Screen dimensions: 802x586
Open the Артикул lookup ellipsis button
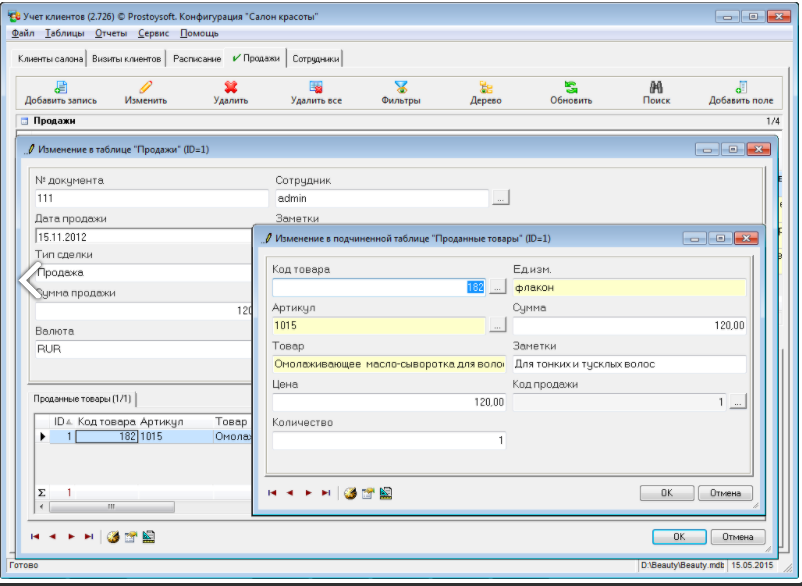click(x=497, y=326)
